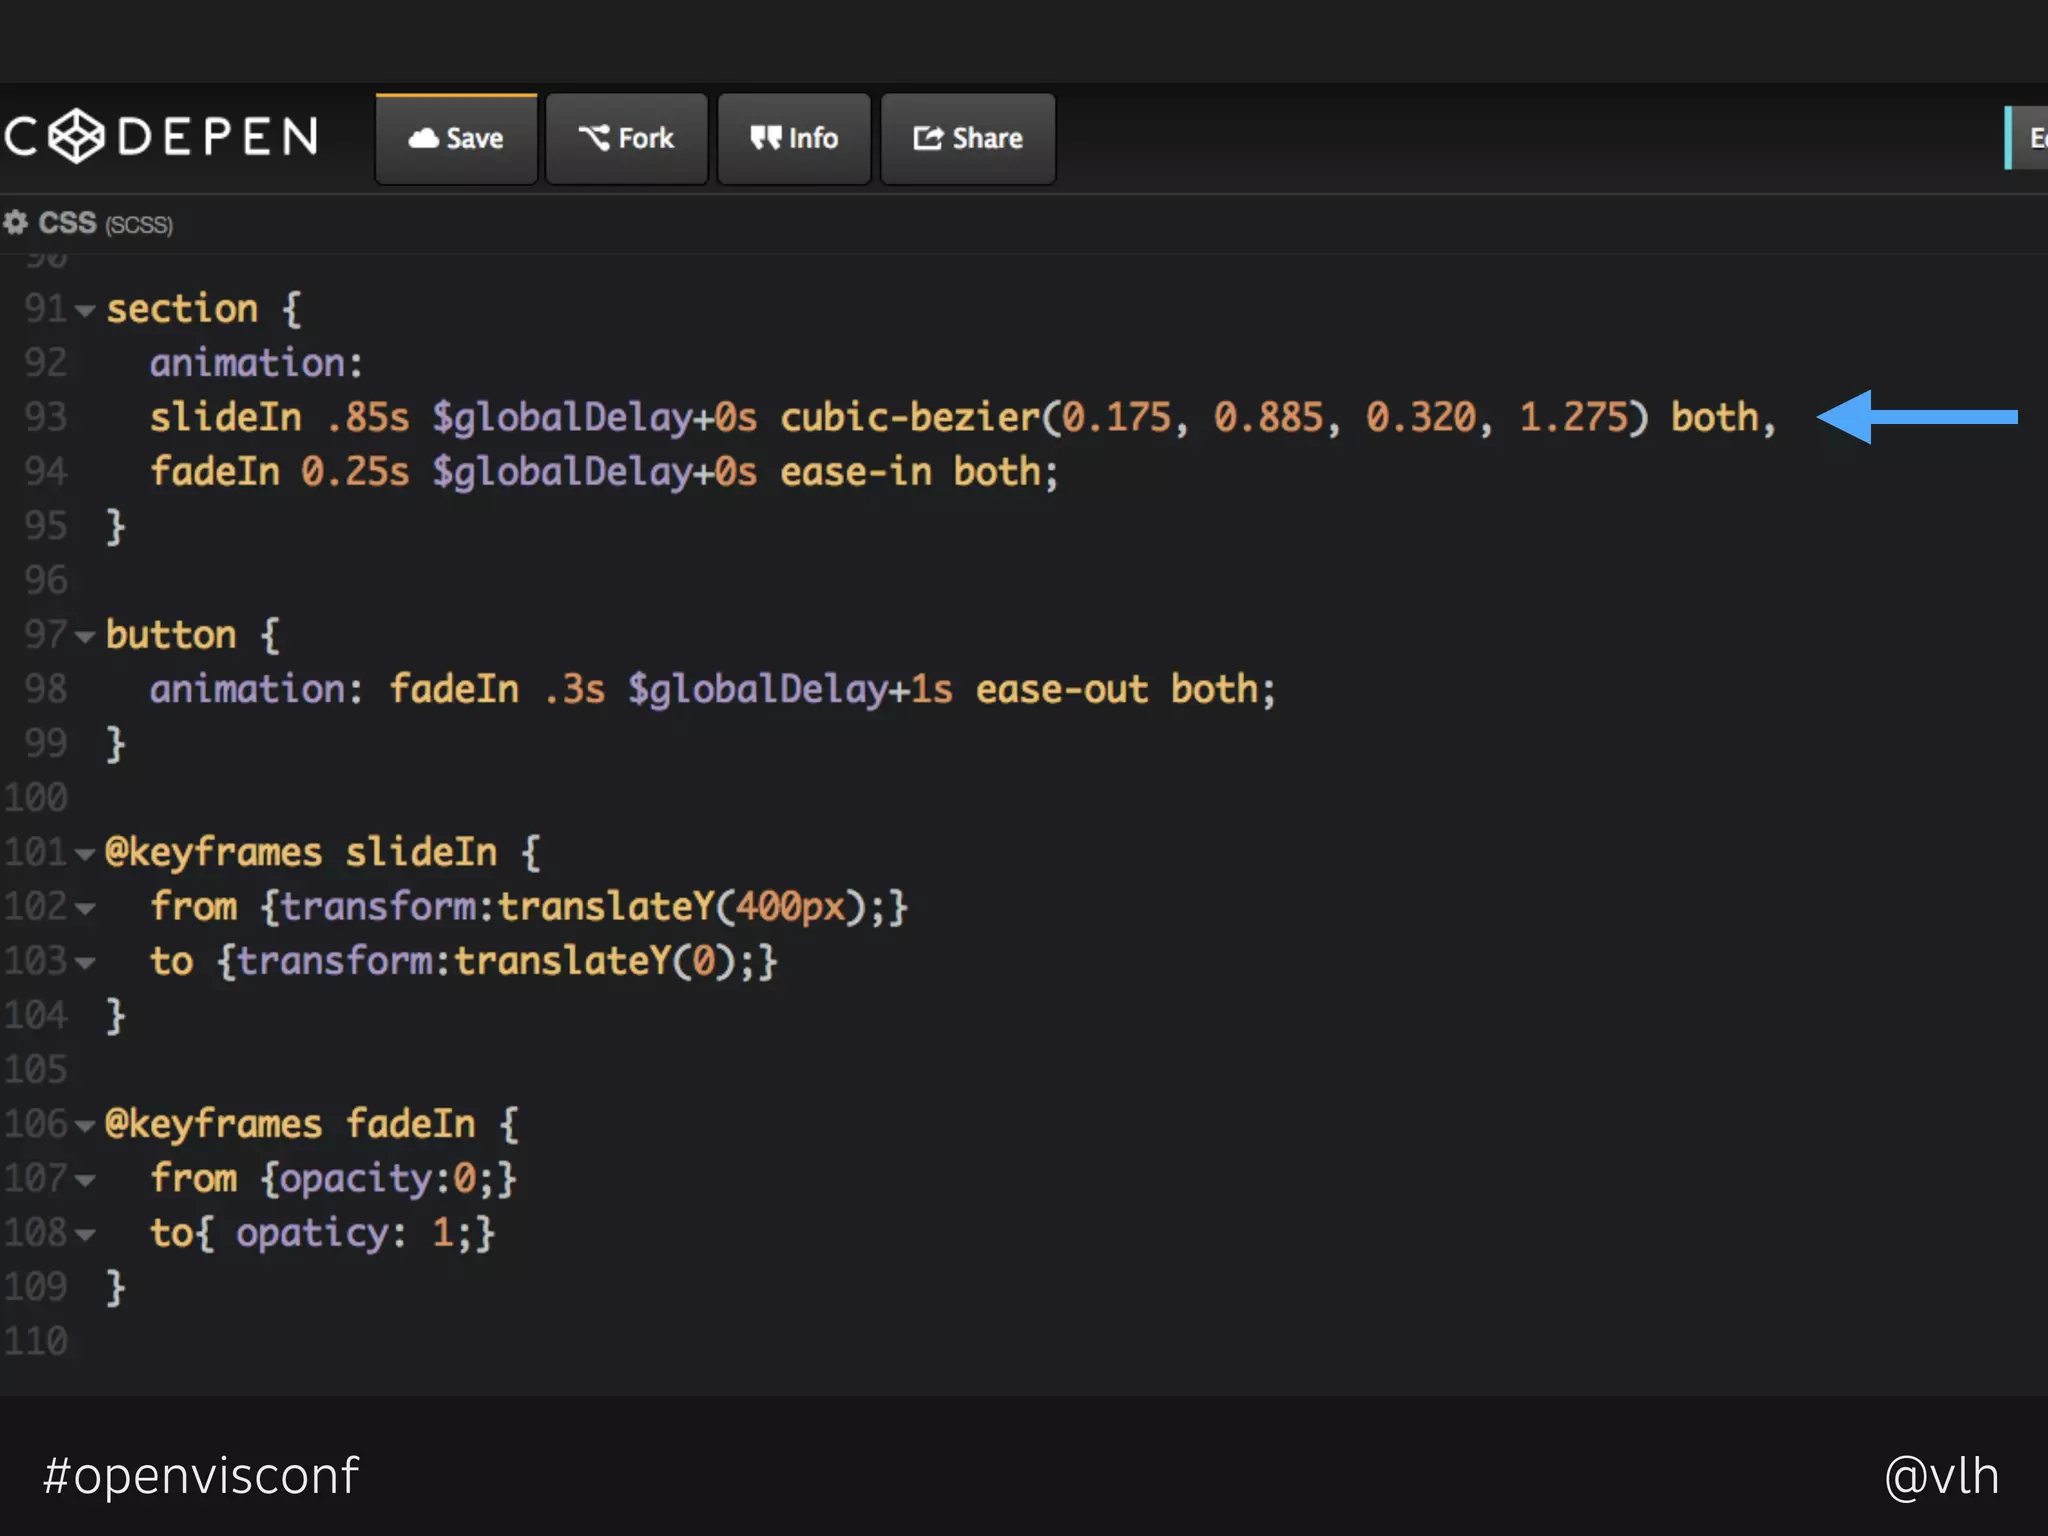Click the cloud Save button
2048x1536 pixels.
pos(456,139)
